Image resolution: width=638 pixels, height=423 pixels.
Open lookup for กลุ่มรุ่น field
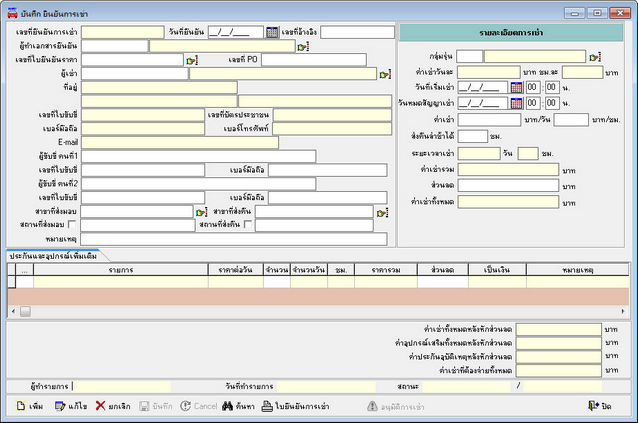[595, 57]
